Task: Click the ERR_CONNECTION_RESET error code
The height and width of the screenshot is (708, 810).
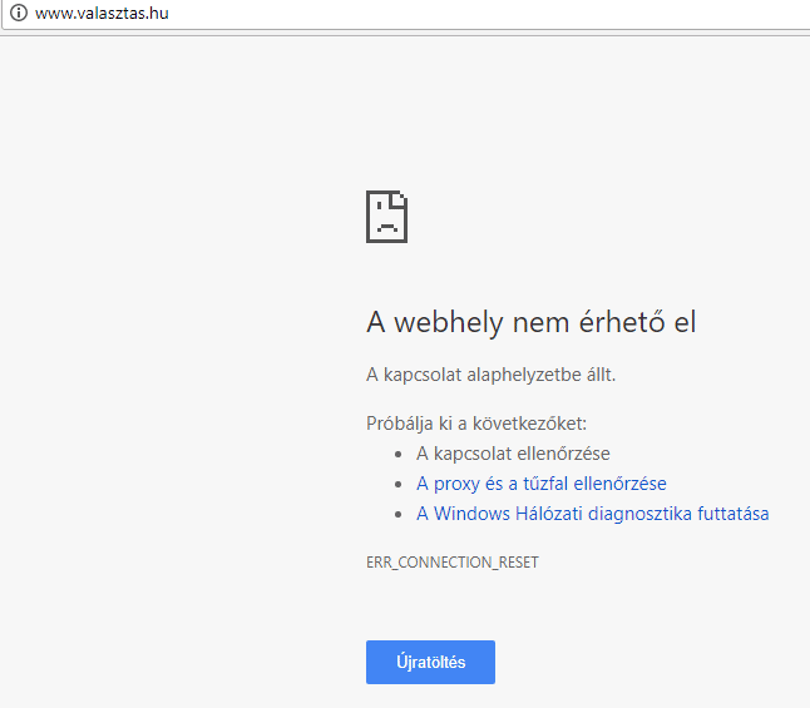Action: 453,562
